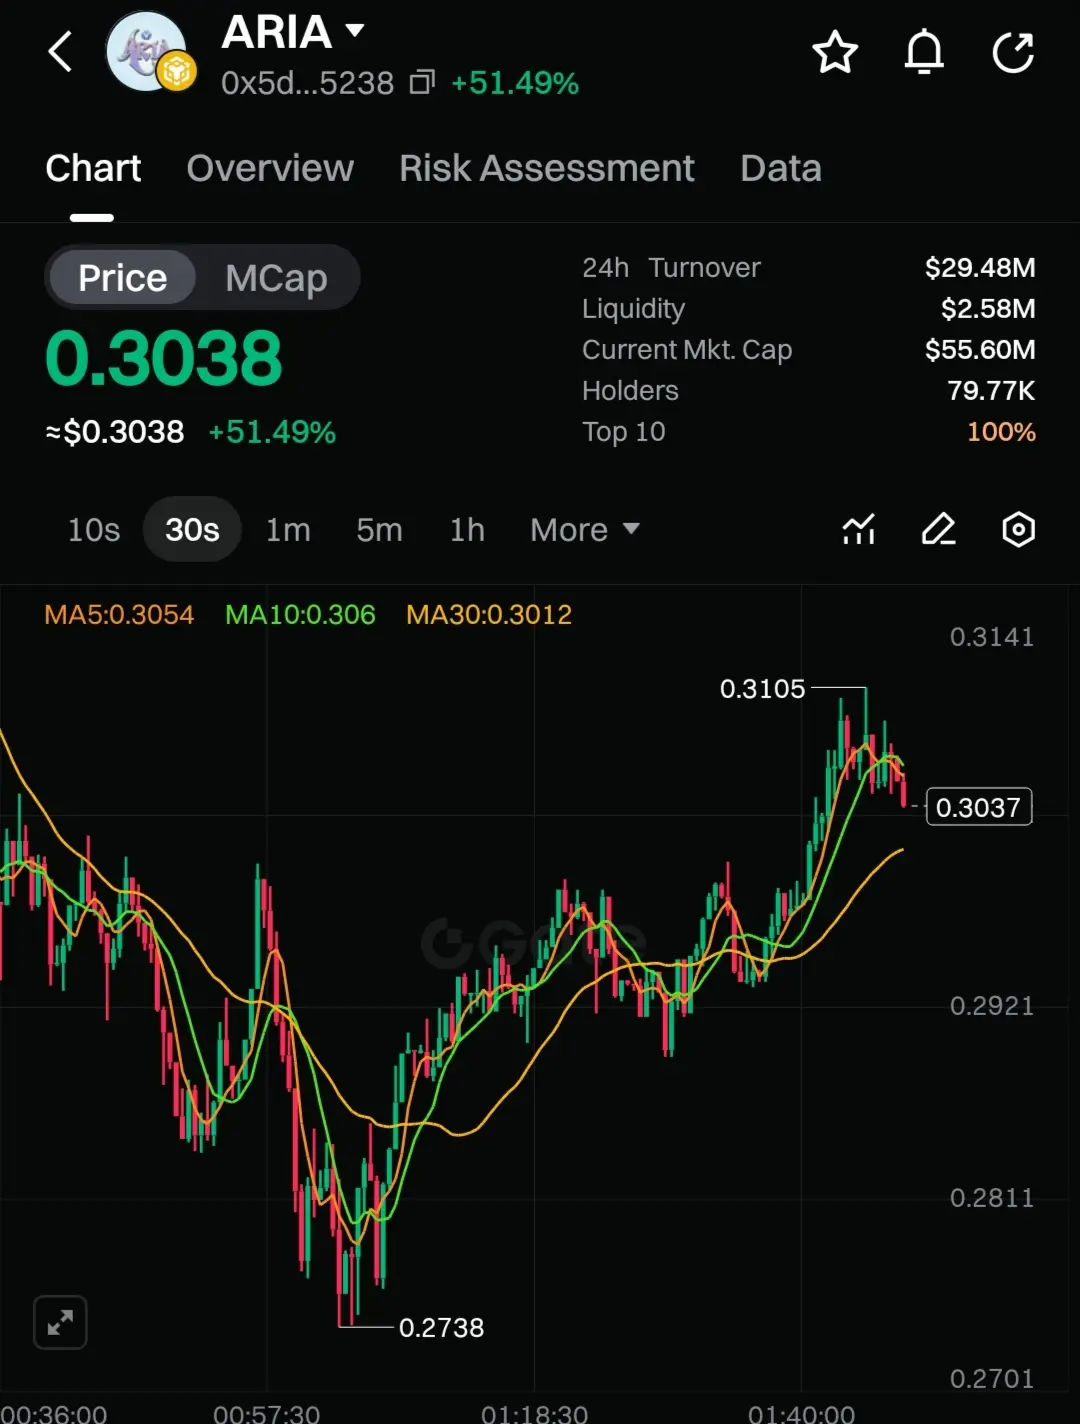Switch chart to MCap view

(276, 277)
